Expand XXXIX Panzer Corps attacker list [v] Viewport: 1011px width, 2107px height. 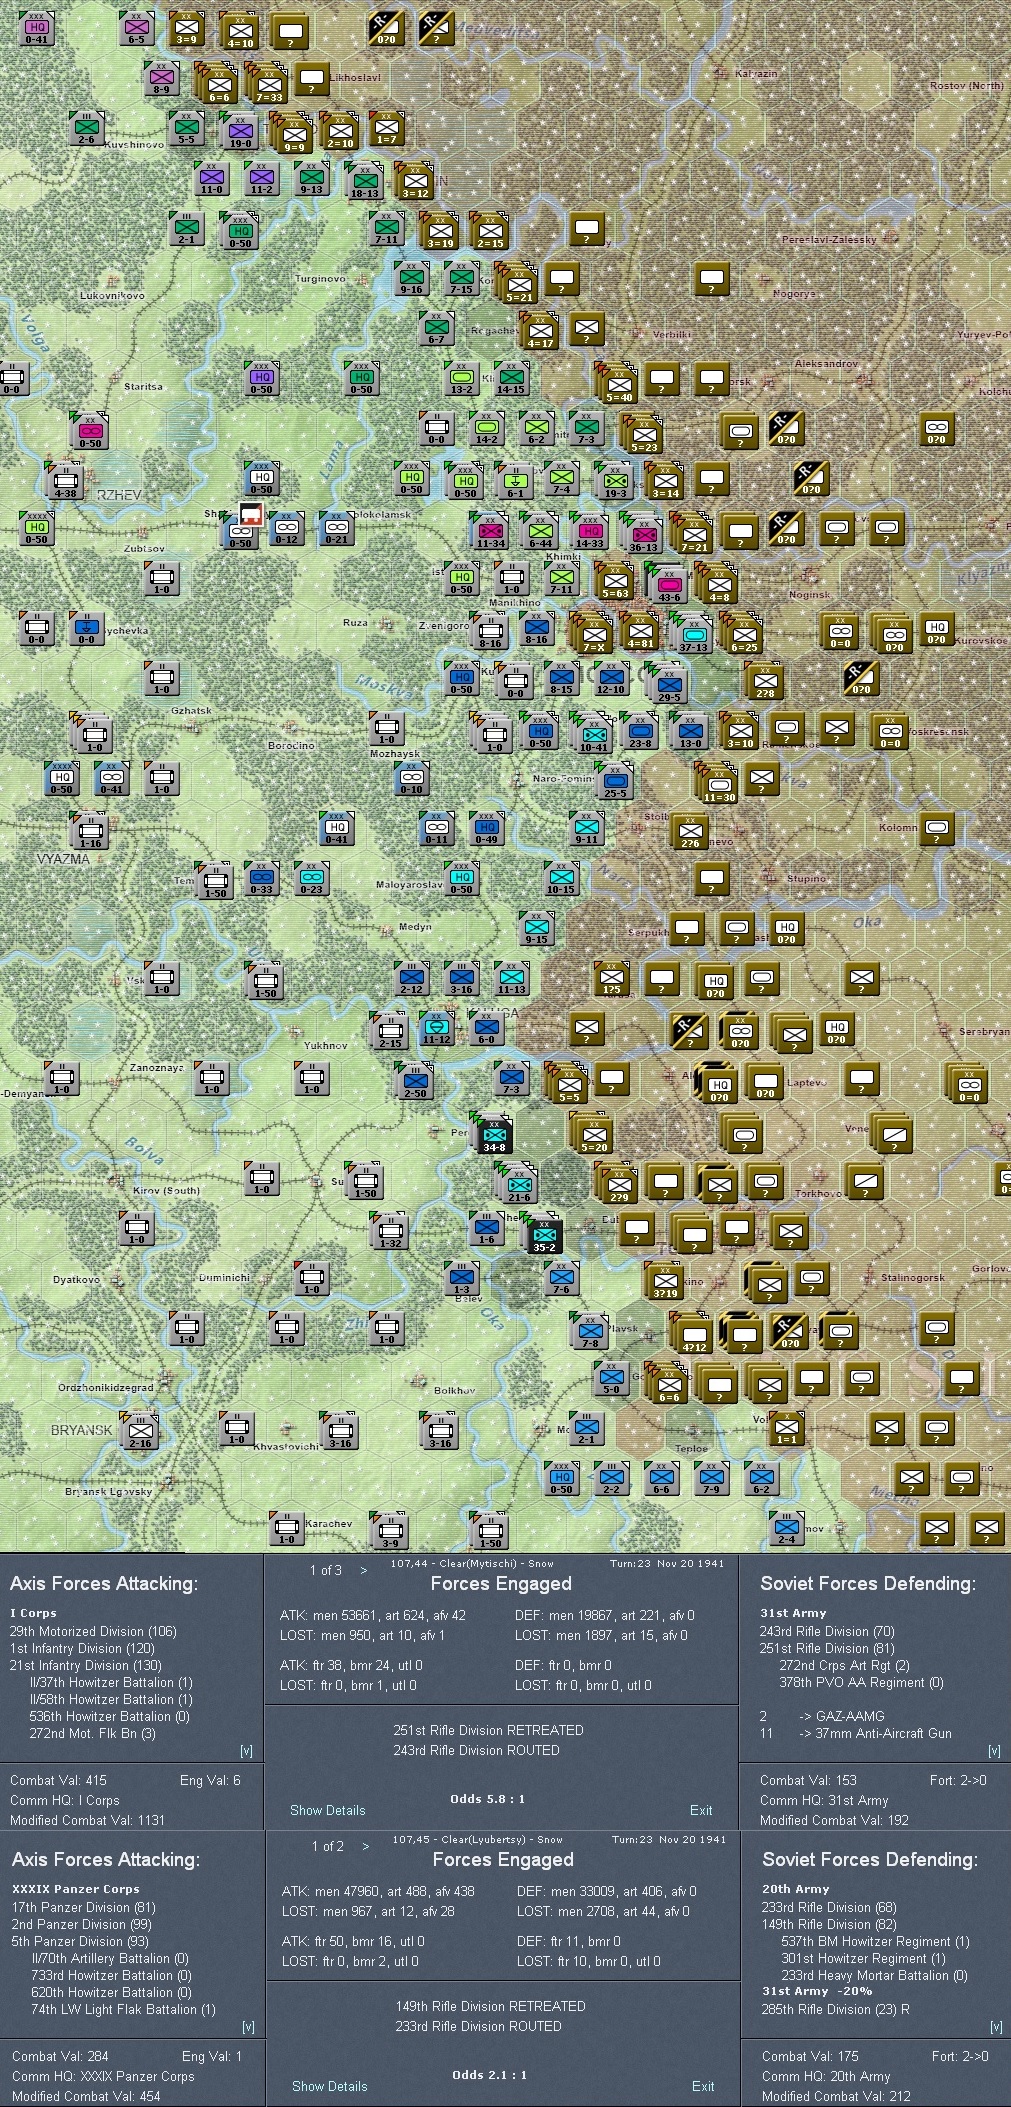pos(248,2027)
